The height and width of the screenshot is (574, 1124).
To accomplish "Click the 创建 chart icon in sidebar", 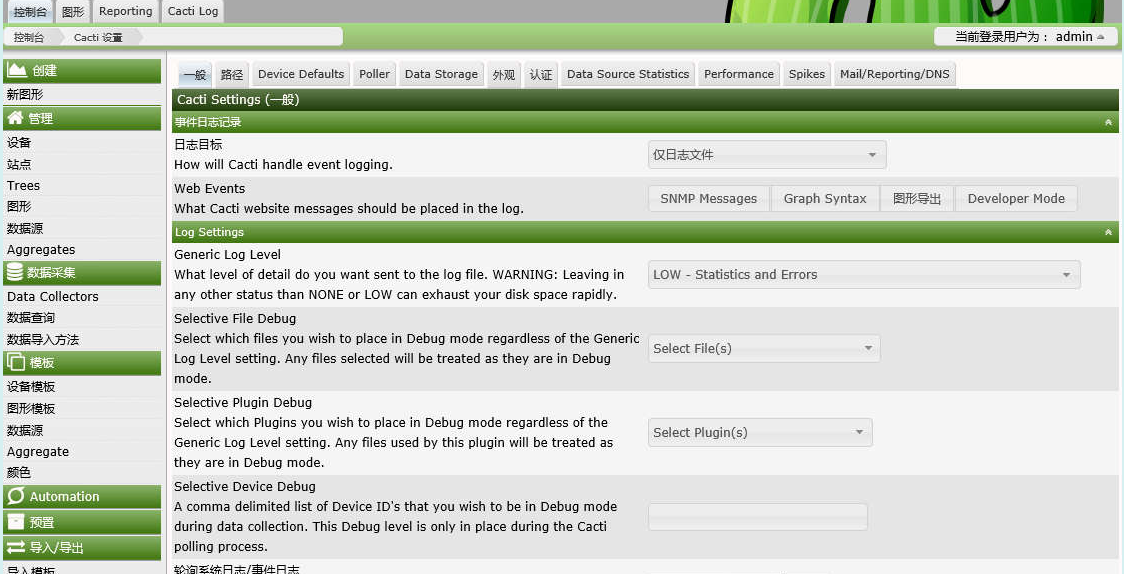I will [16, 70].
